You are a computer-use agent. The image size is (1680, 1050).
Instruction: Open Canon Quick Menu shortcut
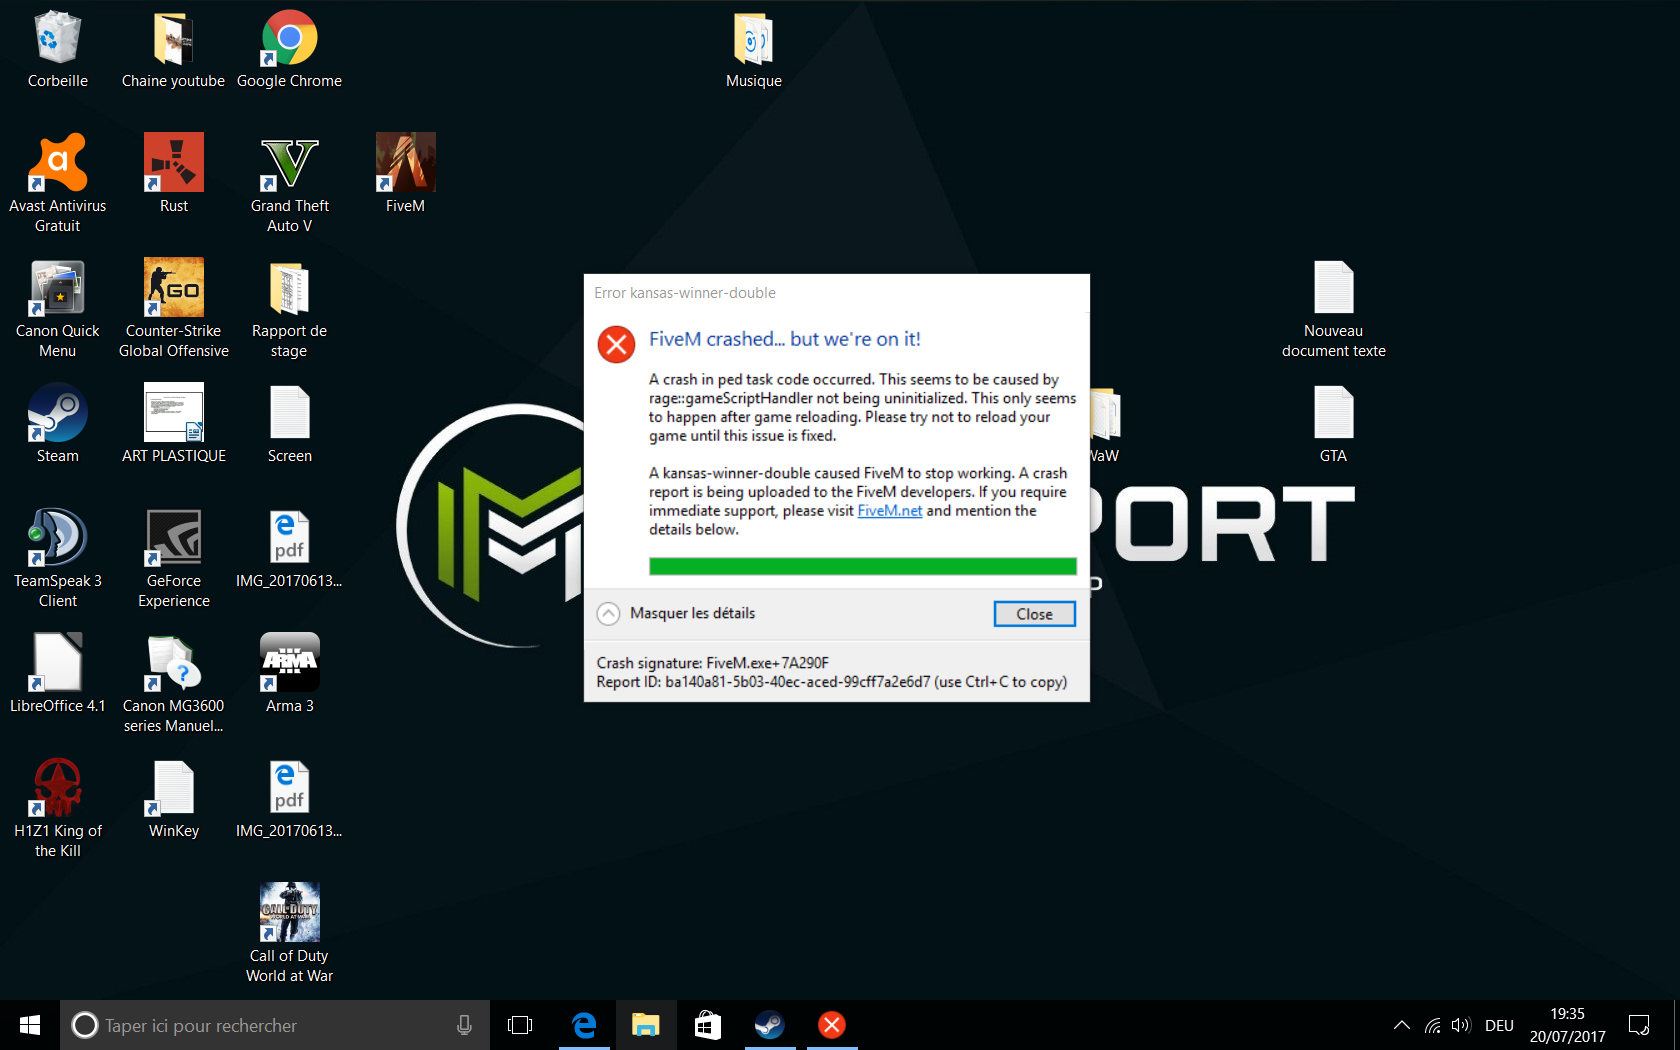pos(57,309)
